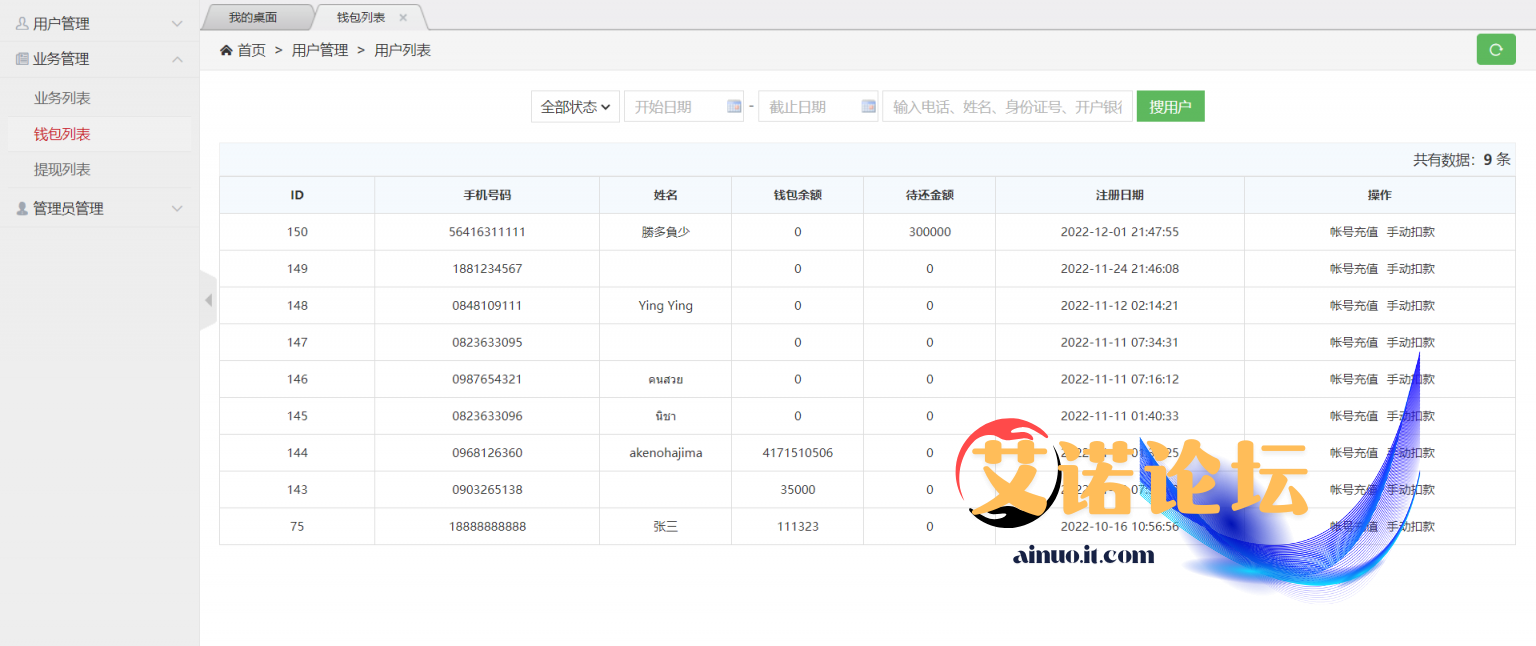Click phone number 56416311111
Image resolution: width=1536 pixels, height=646 pixels.
click(487, 232)
